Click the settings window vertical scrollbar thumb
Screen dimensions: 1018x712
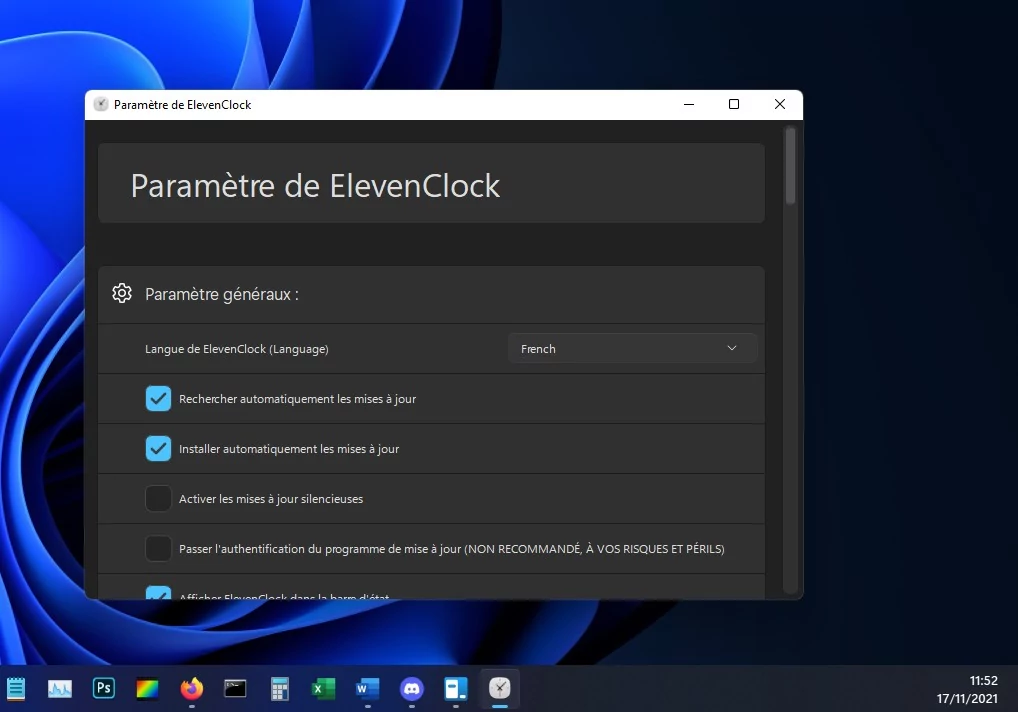[x=790, y=166]
